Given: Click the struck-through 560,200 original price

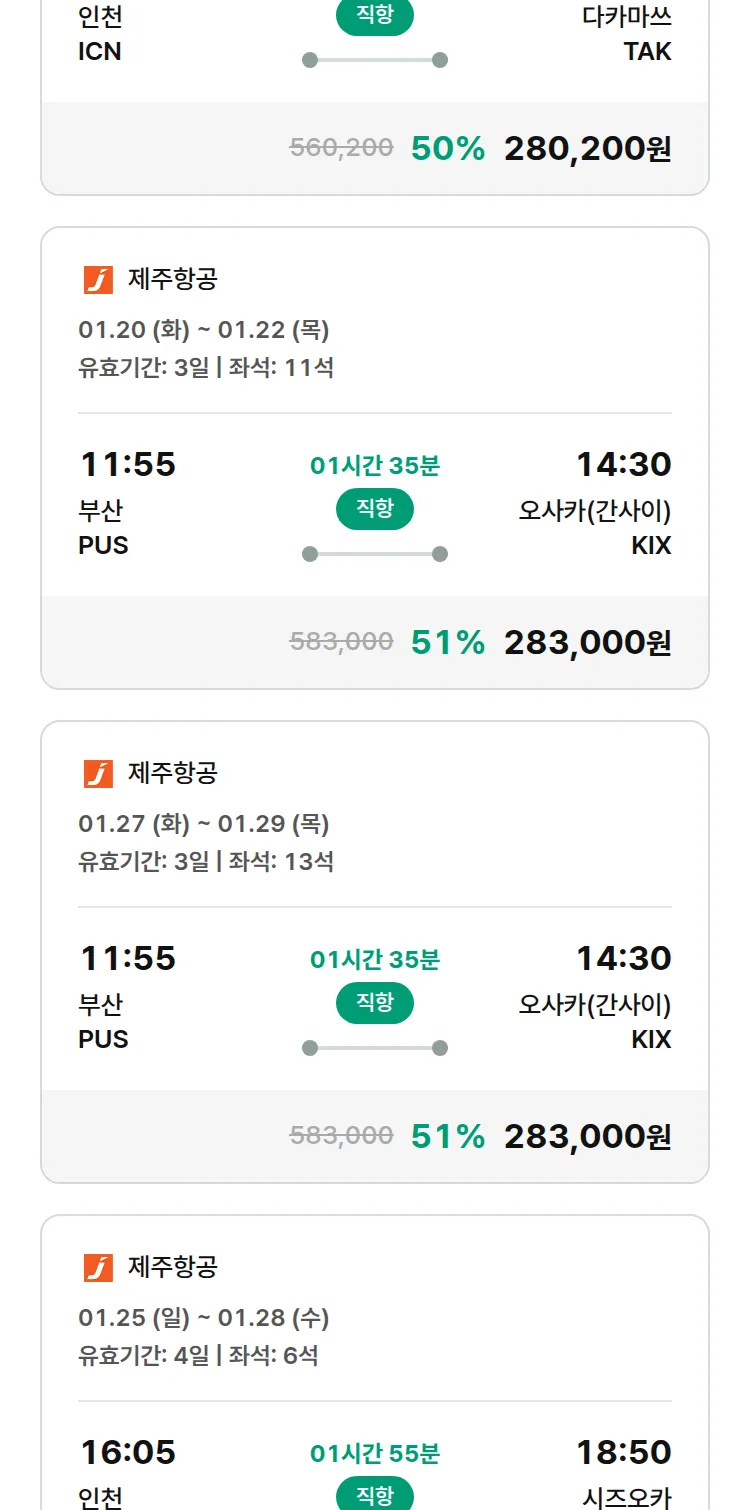Looking at the screenshot, I should pyautogui.click(x=341, y=148).
